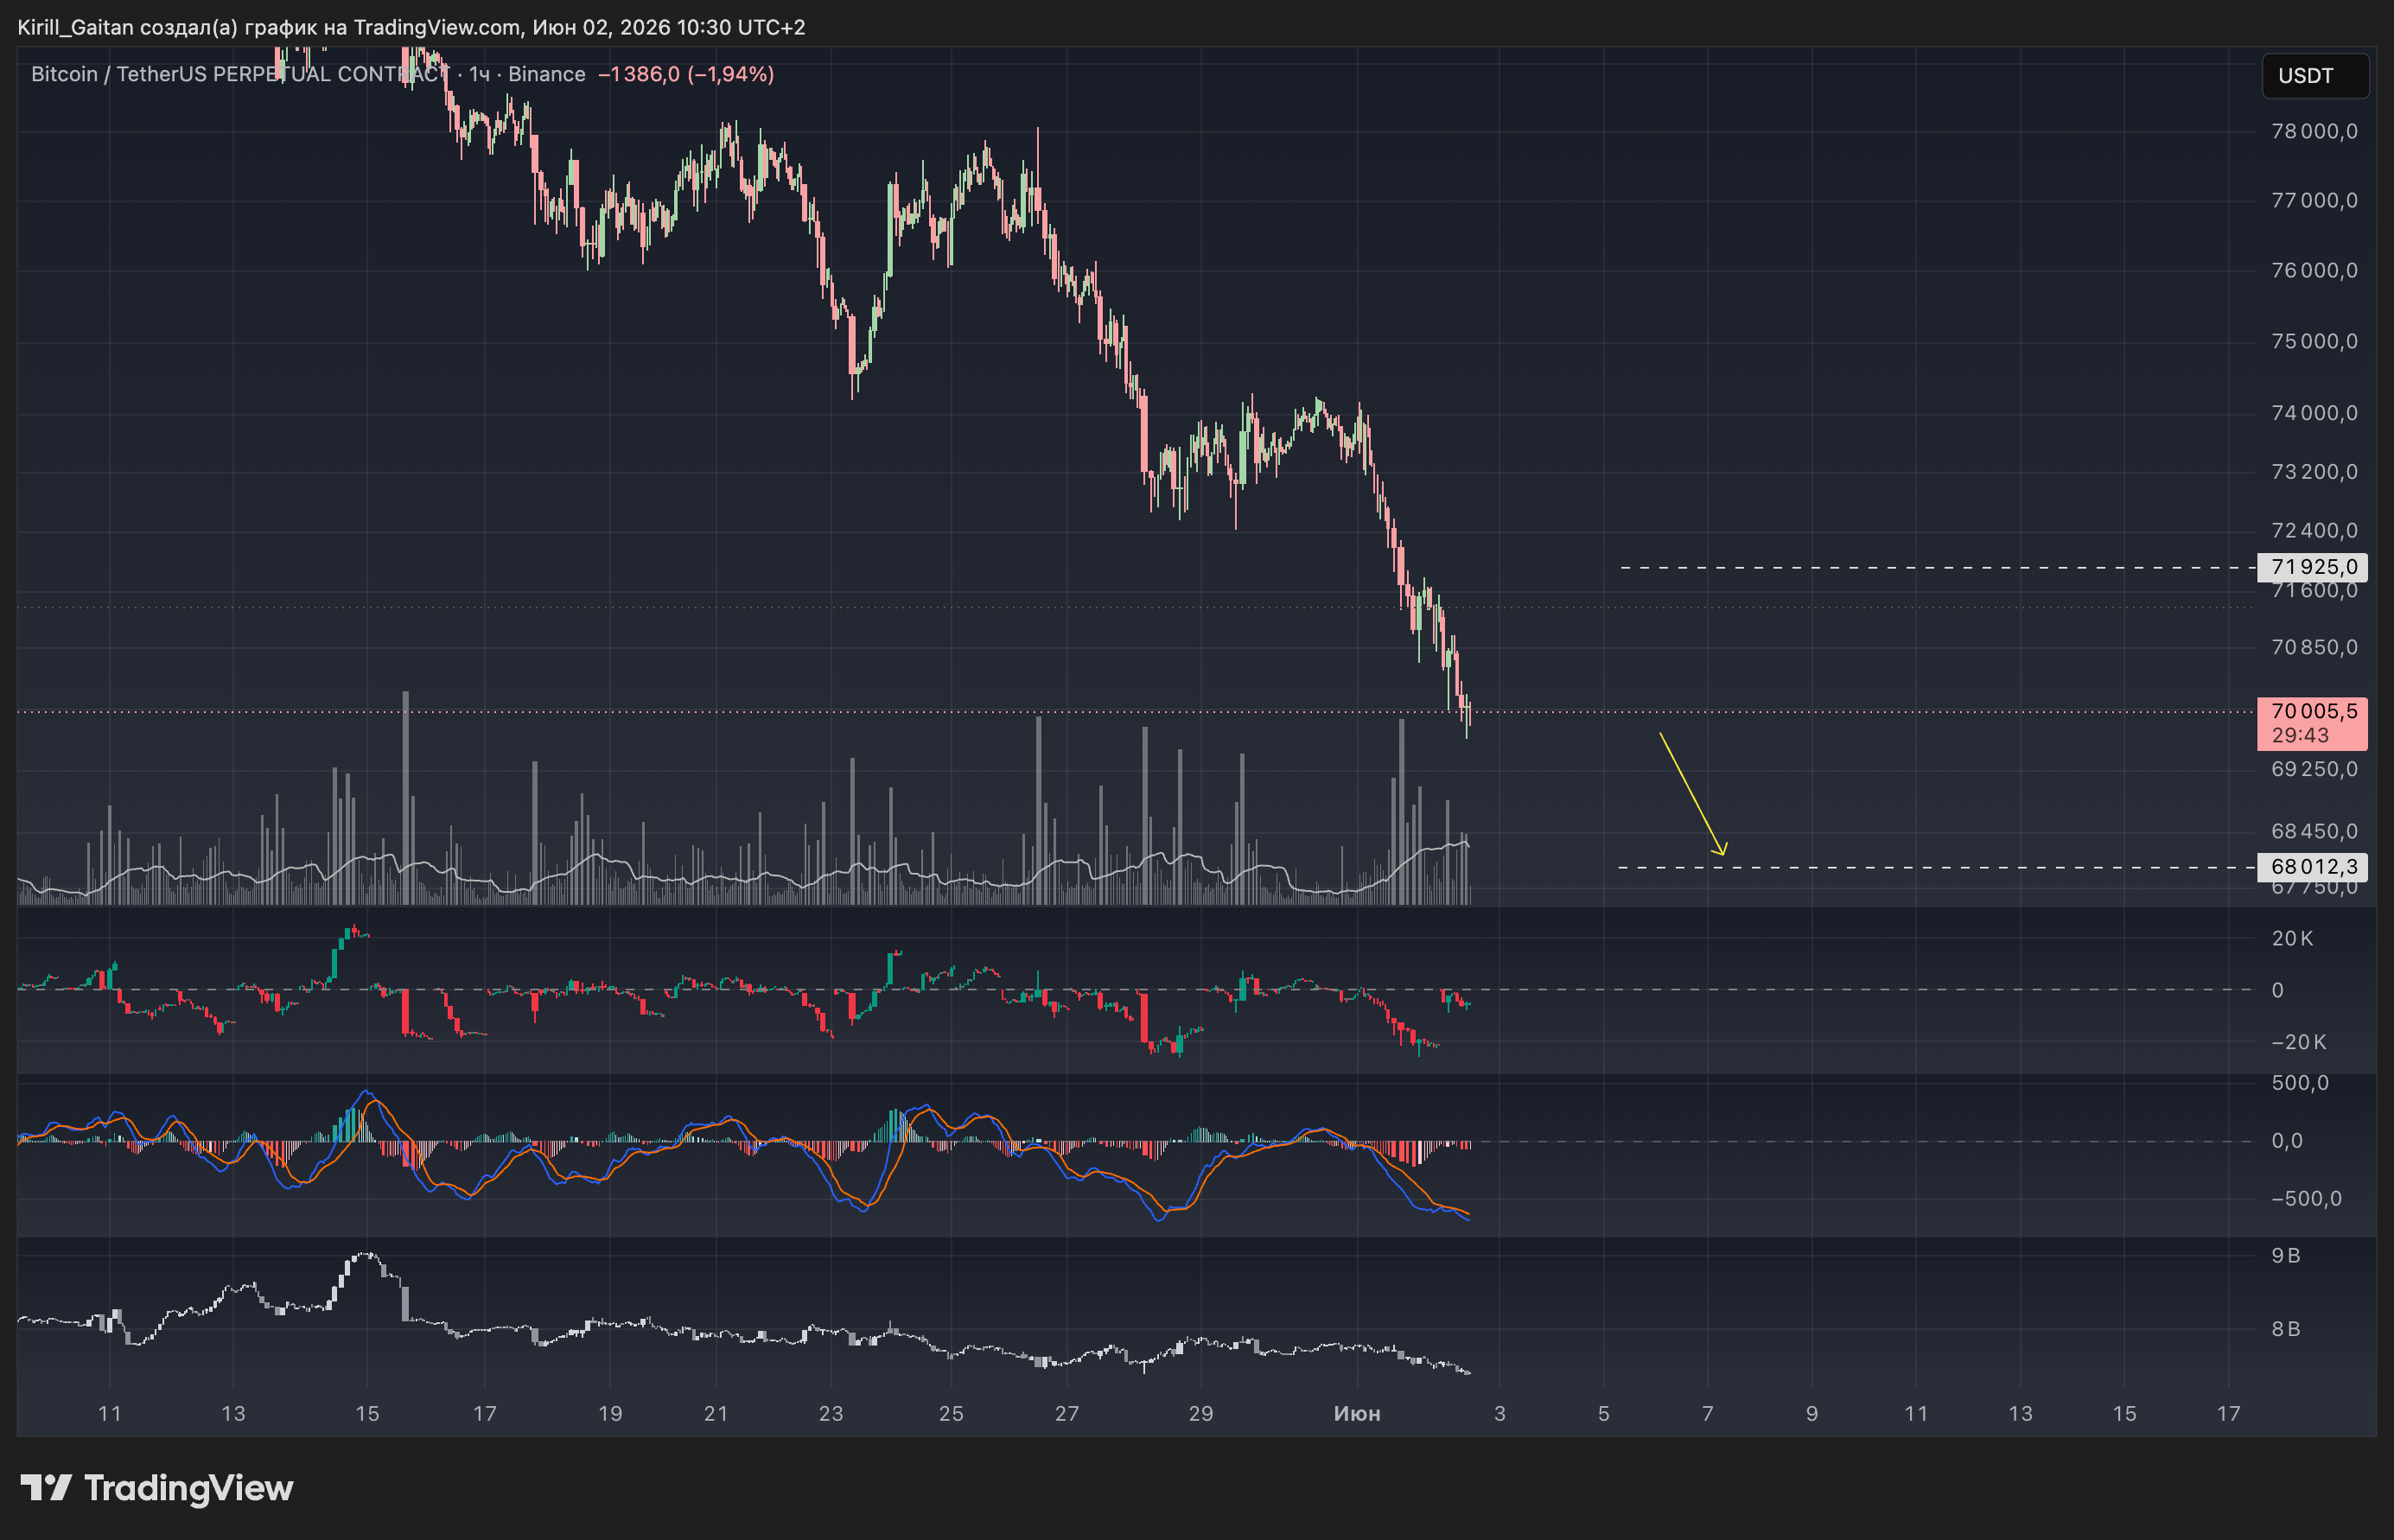
Task: Click the 77 000,0 price axis label
Action: tap(2314, 201)
